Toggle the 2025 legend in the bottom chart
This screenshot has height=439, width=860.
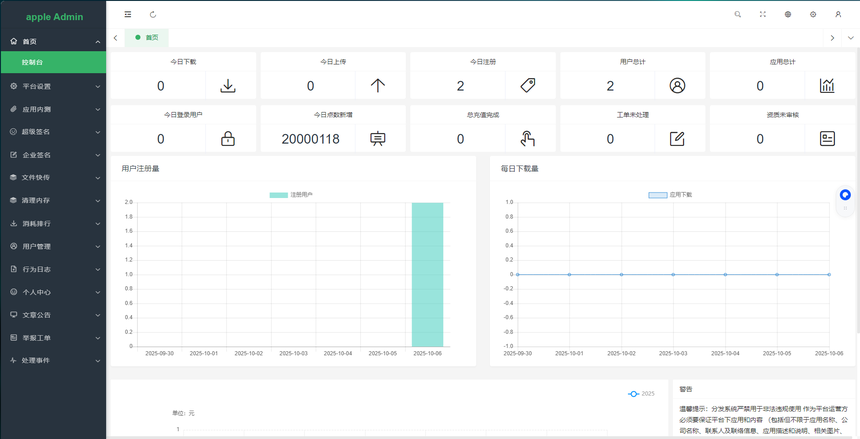[641, 394]
